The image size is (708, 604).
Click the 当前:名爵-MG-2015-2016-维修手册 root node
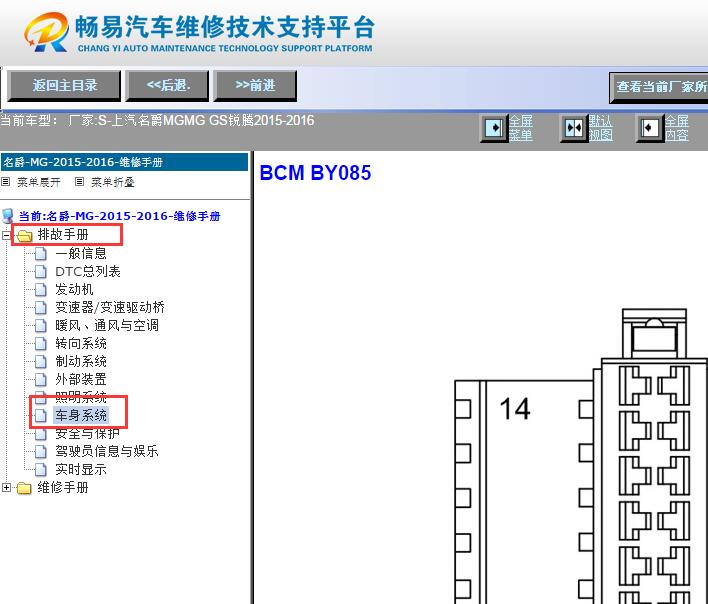tap(119, 216)
